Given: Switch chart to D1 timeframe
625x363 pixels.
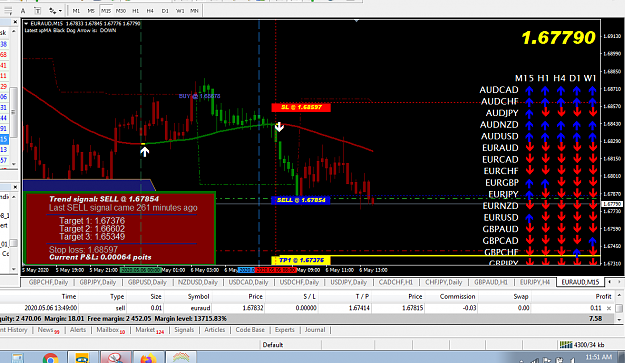Looking at the screenshot, I should 165,11.
